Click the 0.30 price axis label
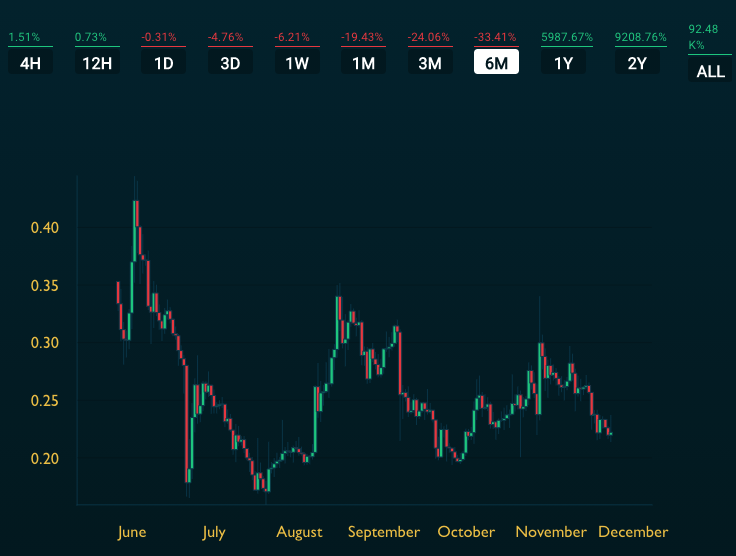The width and height of the screenshot is (736, 556). tap(45, 343)
